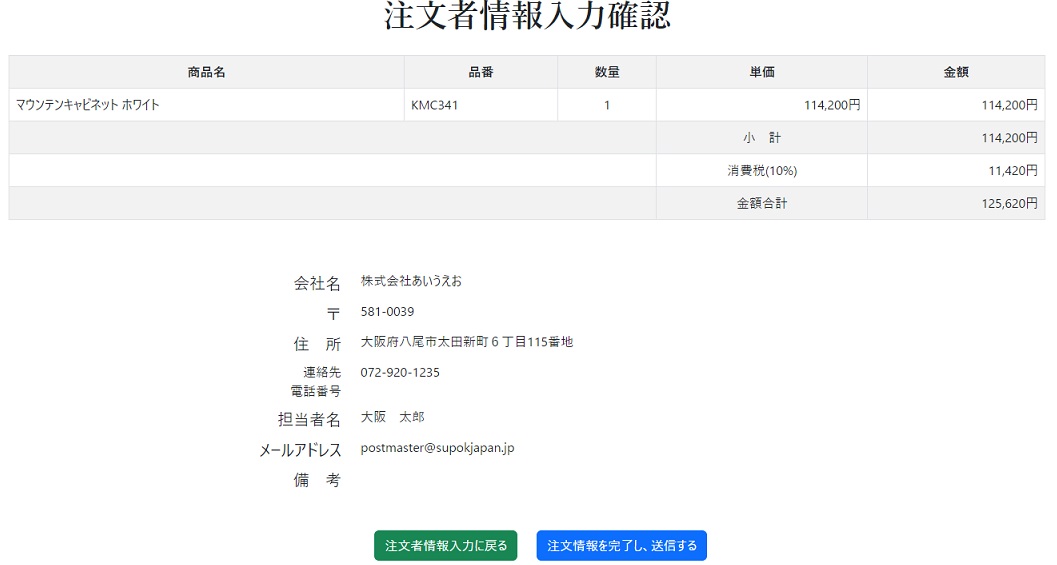The image size is (1057, 565).
Task: Click the 会社名 field label
Action: click(x=317, y=283)
